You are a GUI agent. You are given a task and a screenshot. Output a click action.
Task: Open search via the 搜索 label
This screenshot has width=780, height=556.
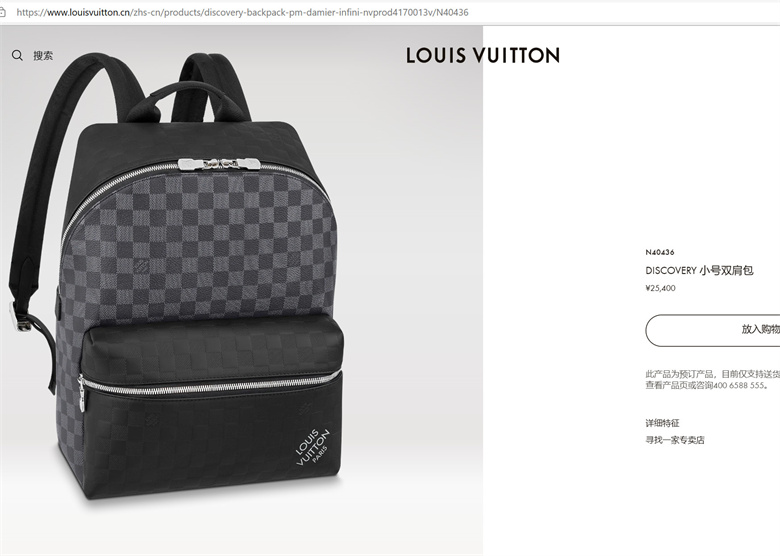tap(43, 56)
